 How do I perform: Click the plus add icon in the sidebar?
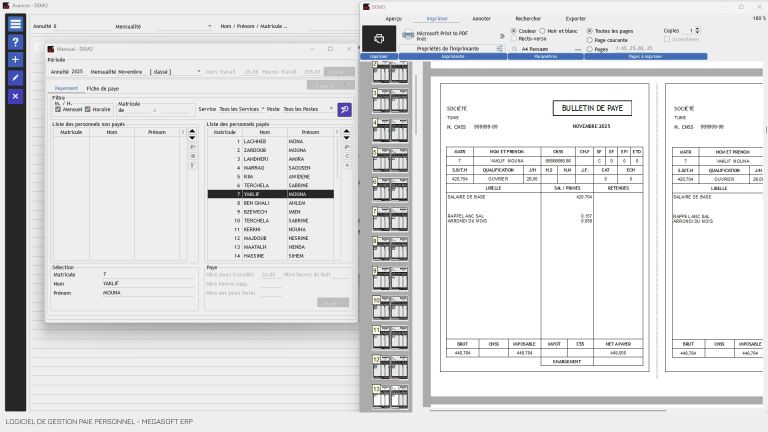click(x=15, y=60)
